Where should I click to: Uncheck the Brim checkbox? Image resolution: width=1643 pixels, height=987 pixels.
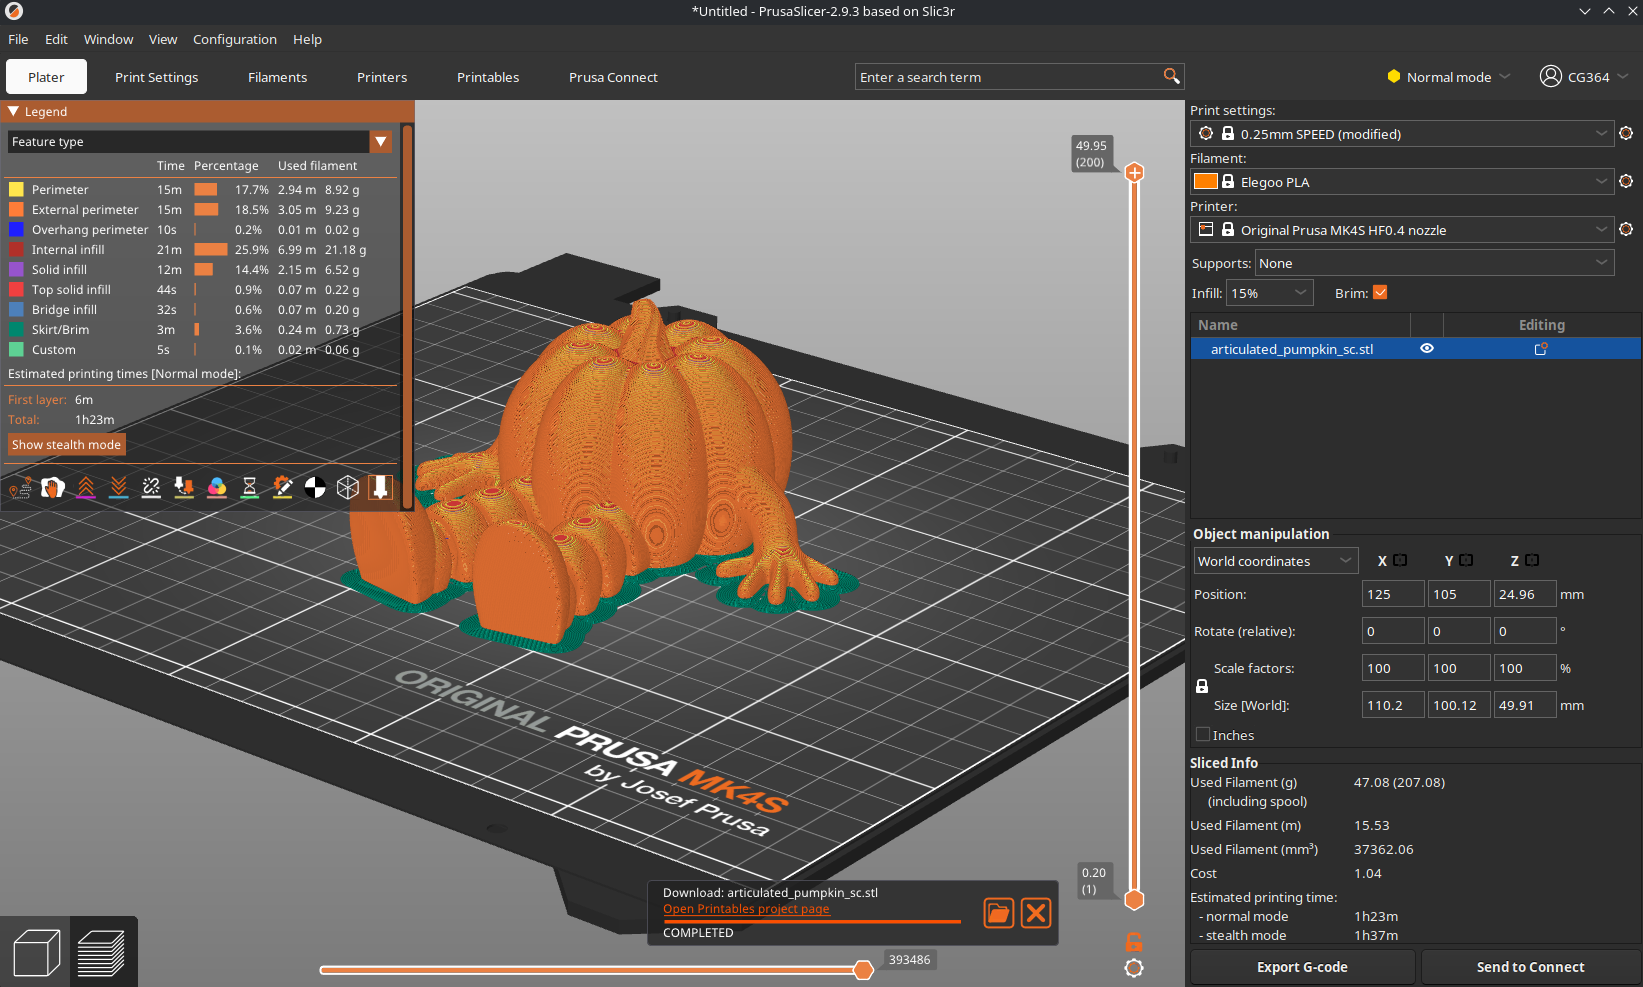tap(1380, 293)
